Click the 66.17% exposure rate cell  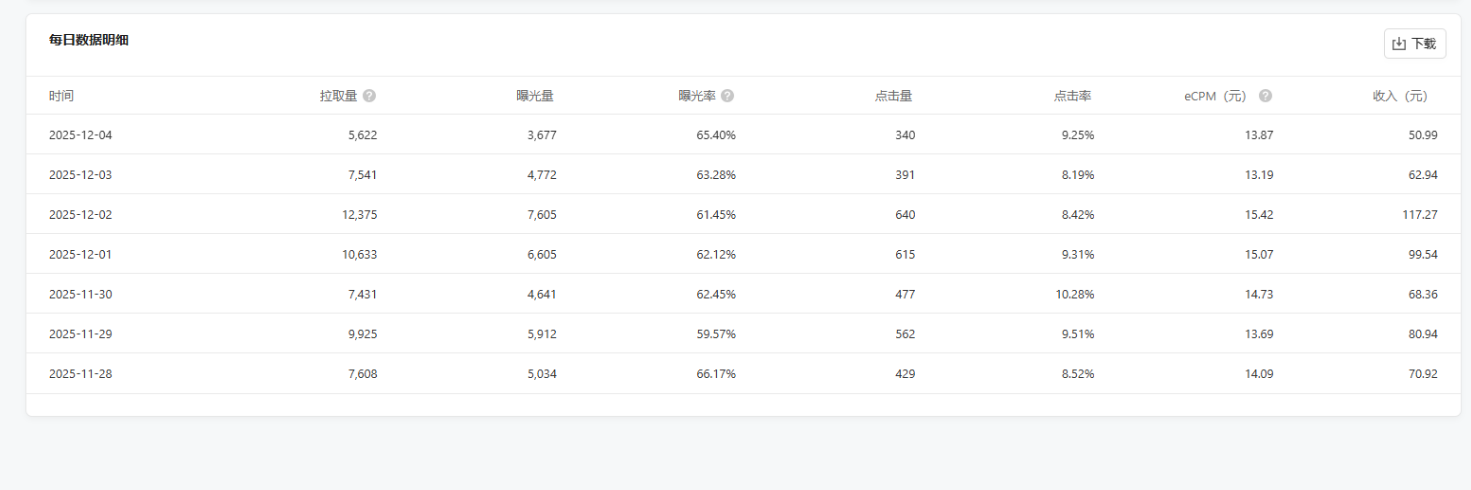(x=716, y=374)
